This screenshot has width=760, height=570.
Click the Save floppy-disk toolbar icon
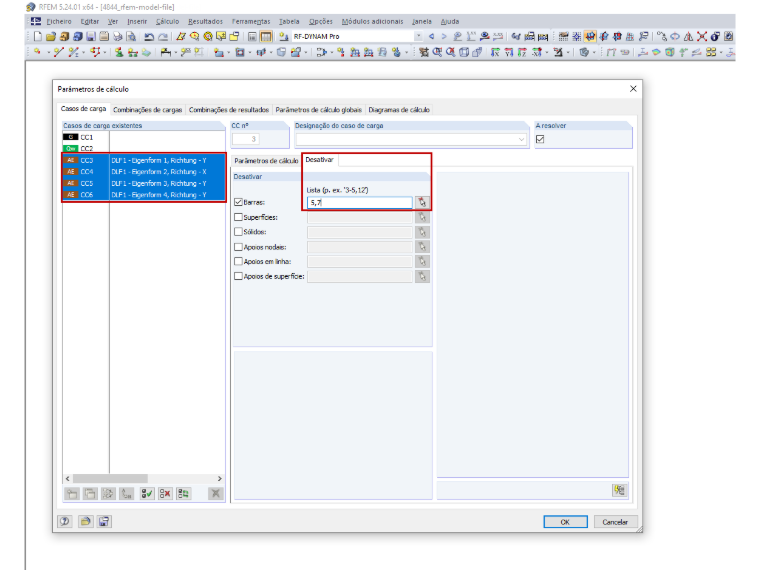[91, 36]
